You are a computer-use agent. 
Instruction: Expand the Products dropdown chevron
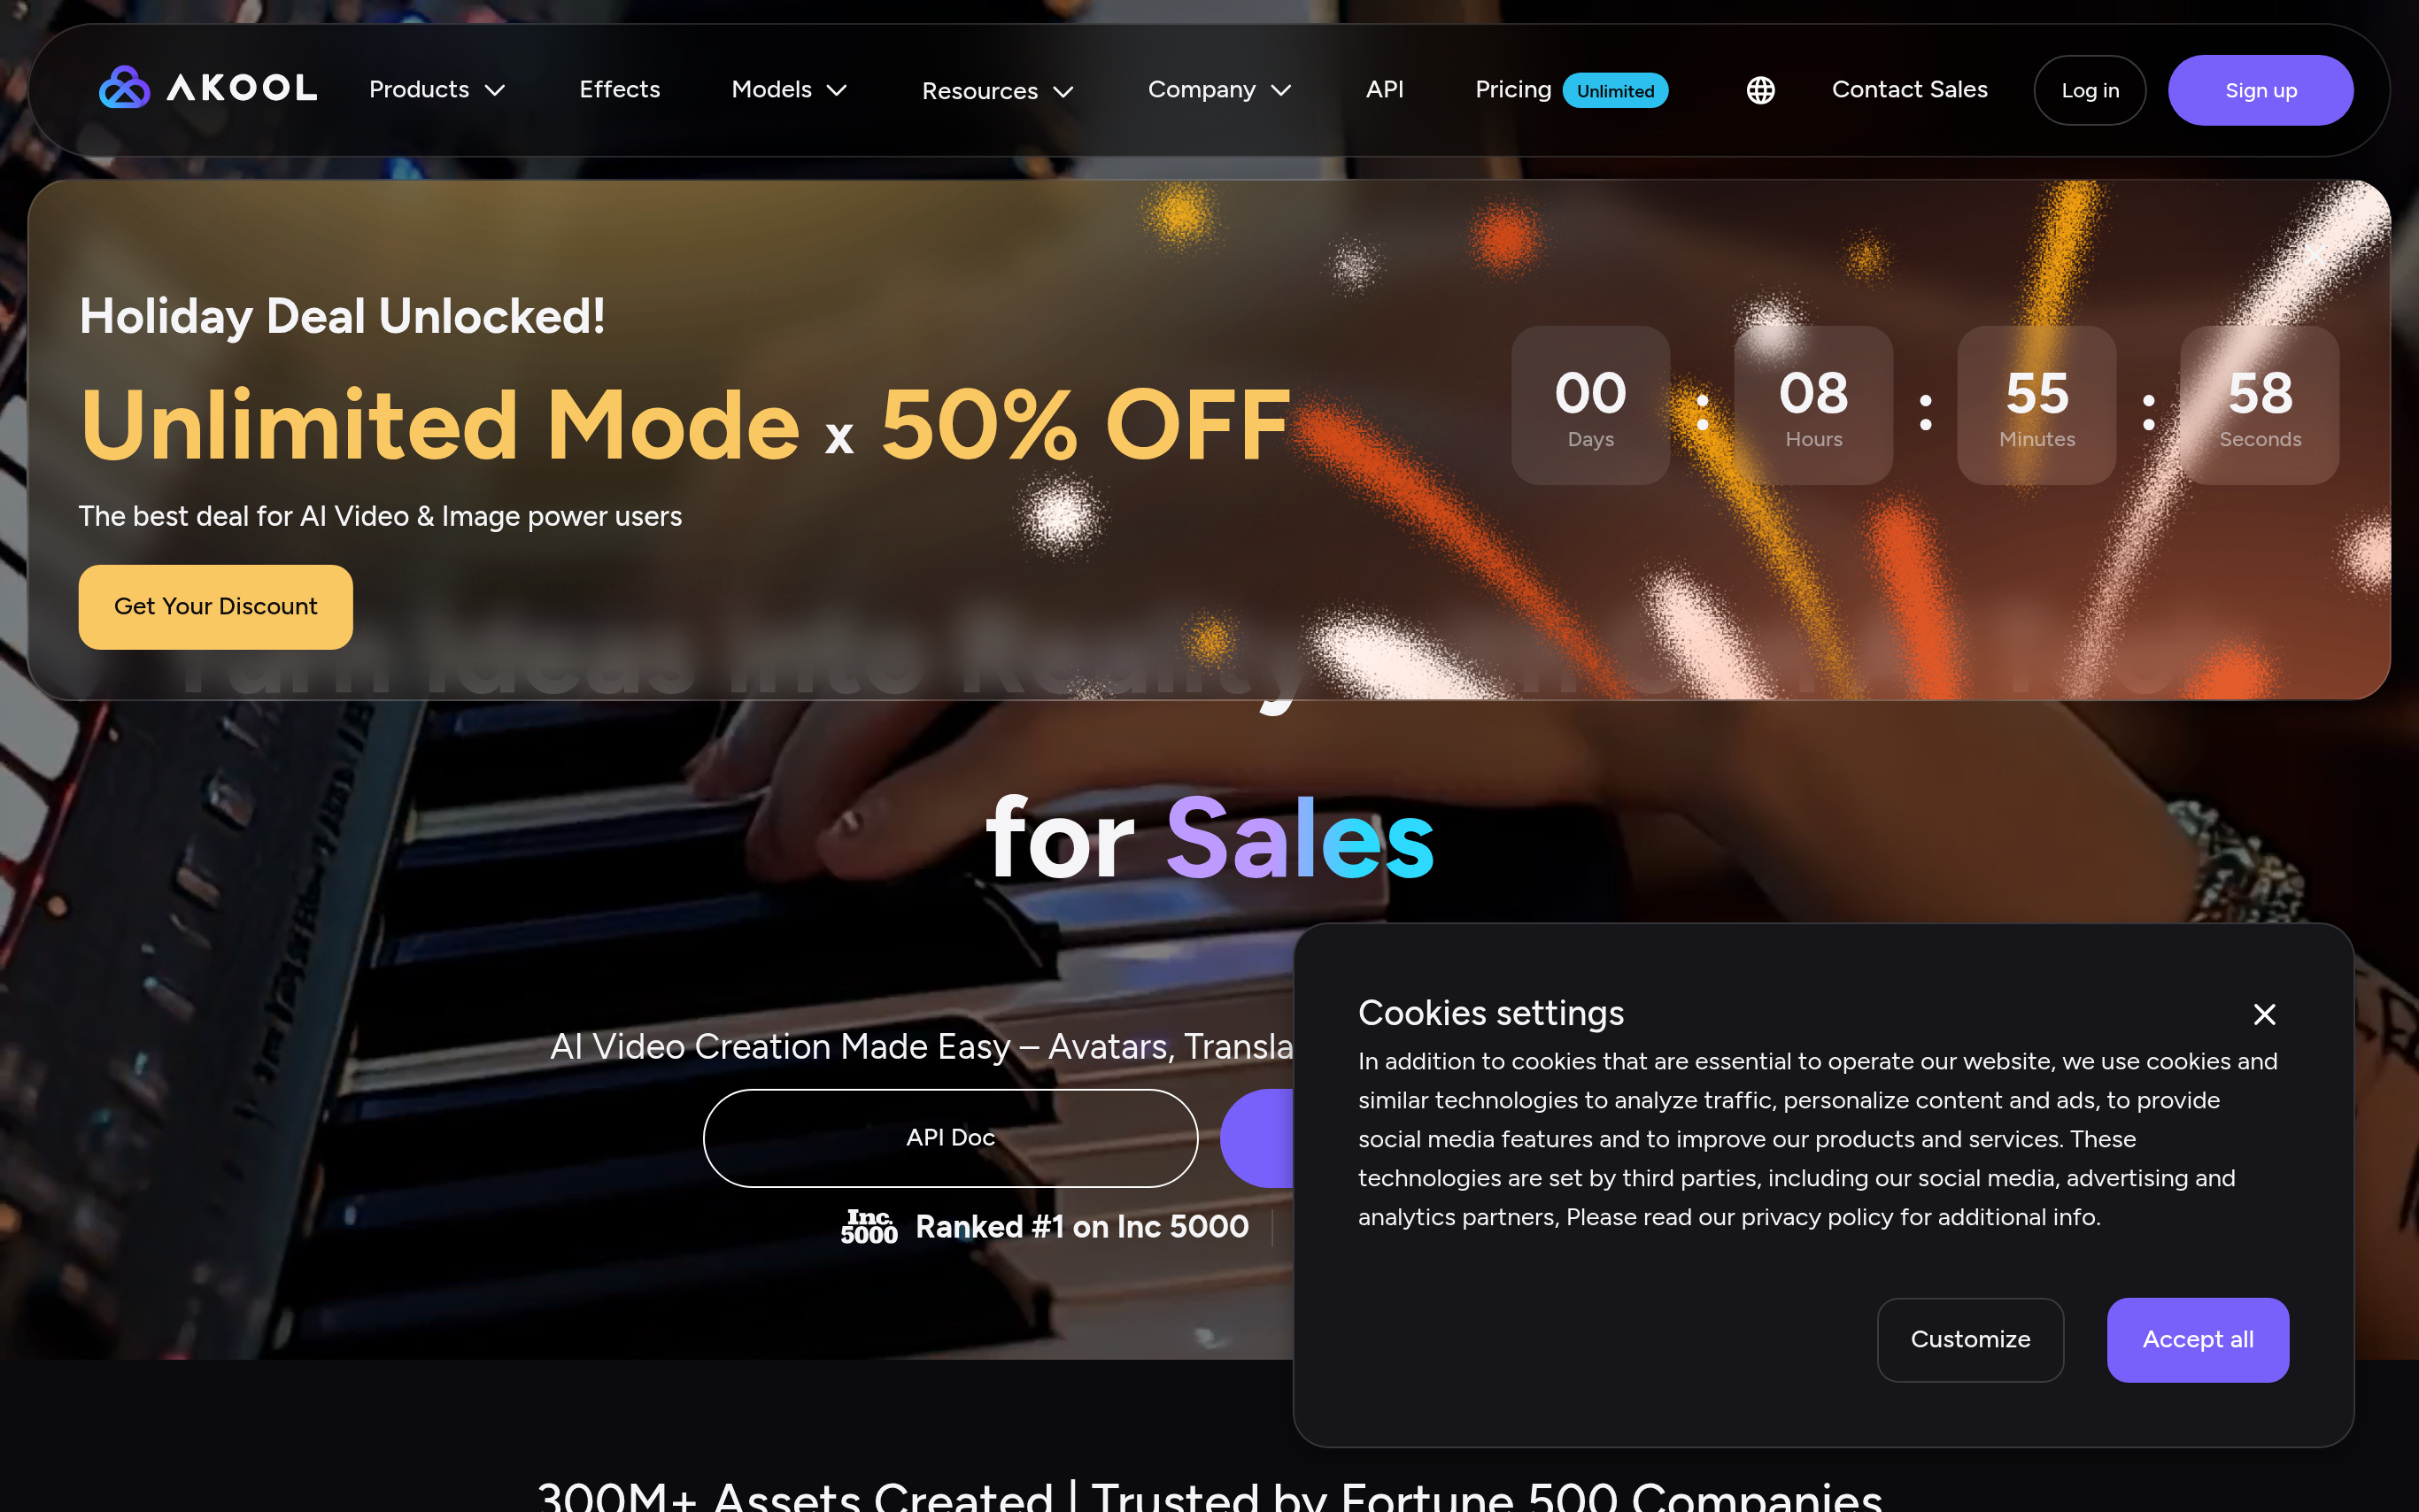495,90
